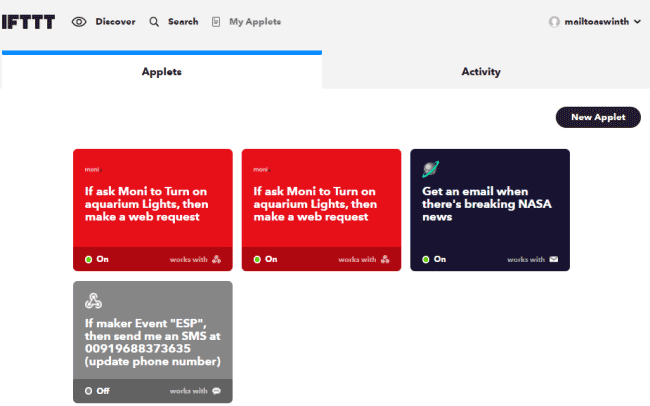Click the New Applet button

pyautogui.click(x=598, y=117)
